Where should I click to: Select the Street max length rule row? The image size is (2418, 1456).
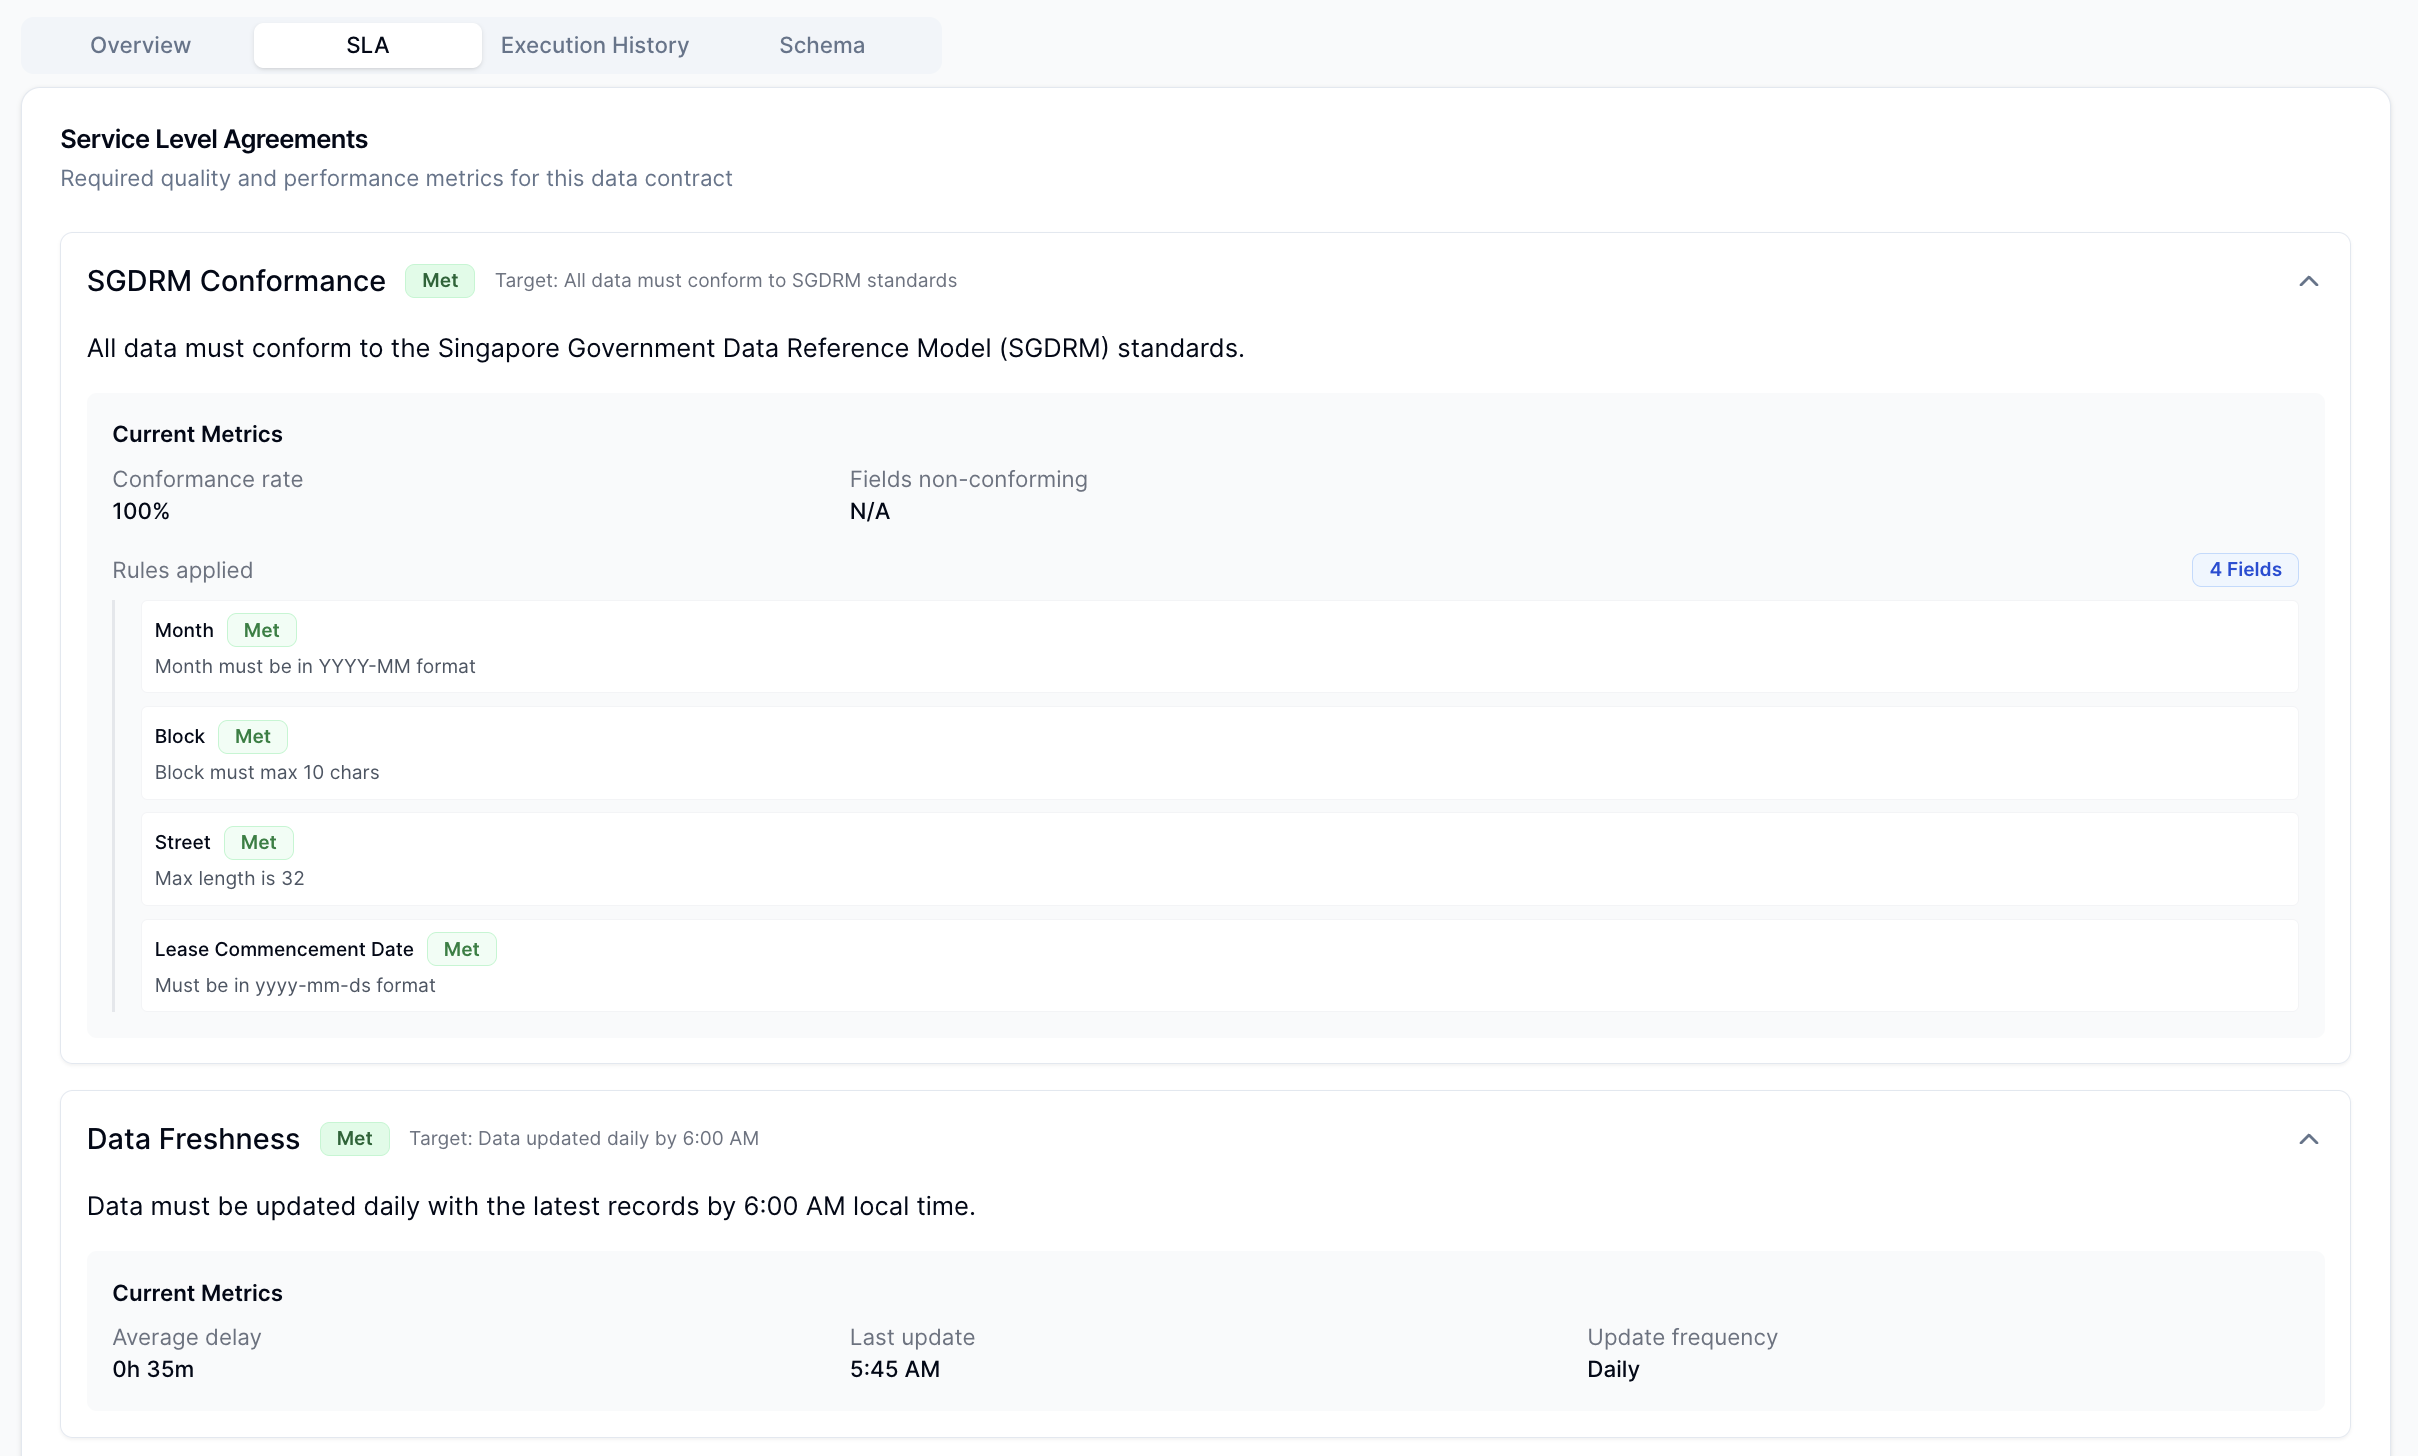[1218, 860]
